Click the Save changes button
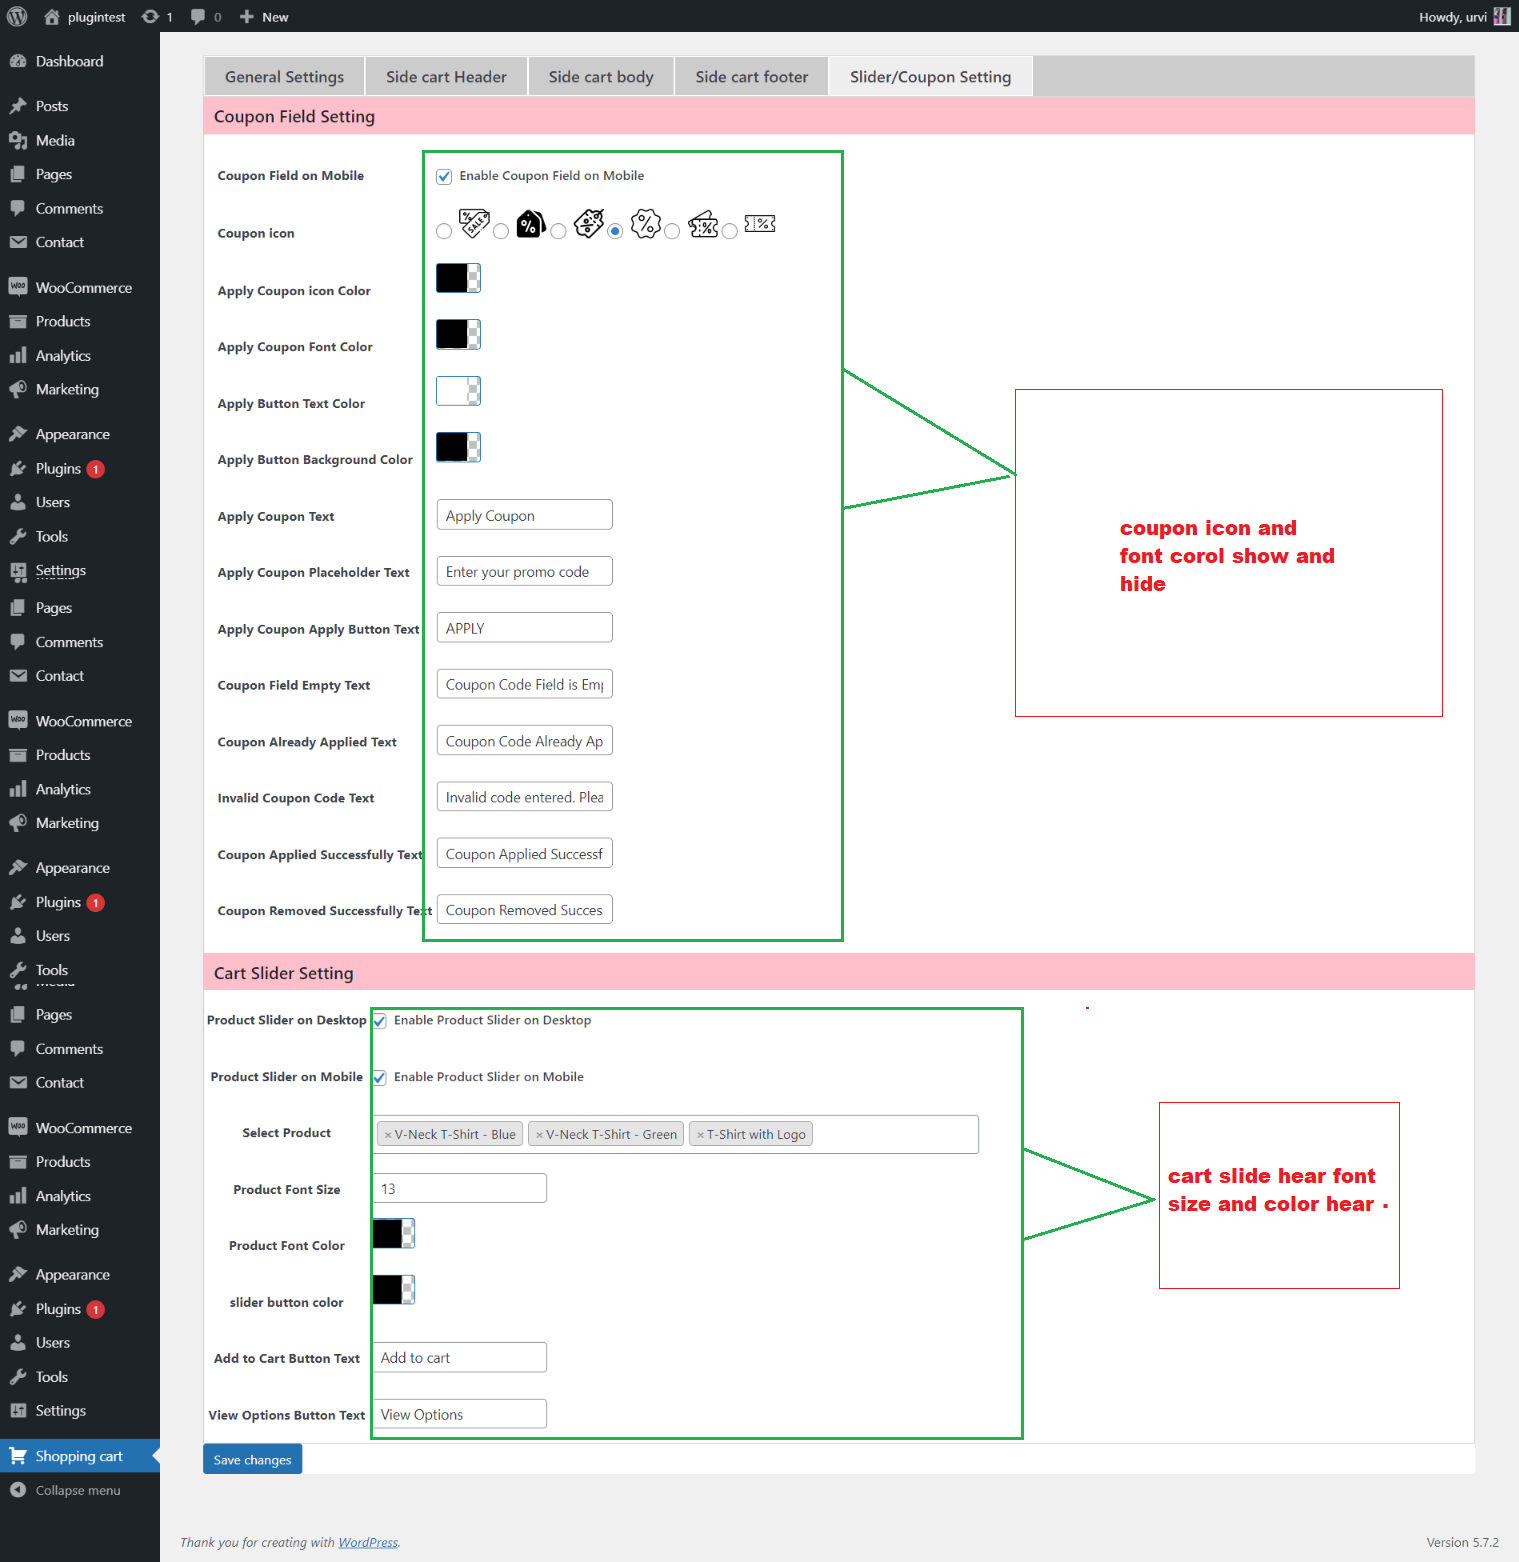Image resolution: width=1519 pixels, height=1562 pixels. pyautogui.click(x=252, y=1459)
